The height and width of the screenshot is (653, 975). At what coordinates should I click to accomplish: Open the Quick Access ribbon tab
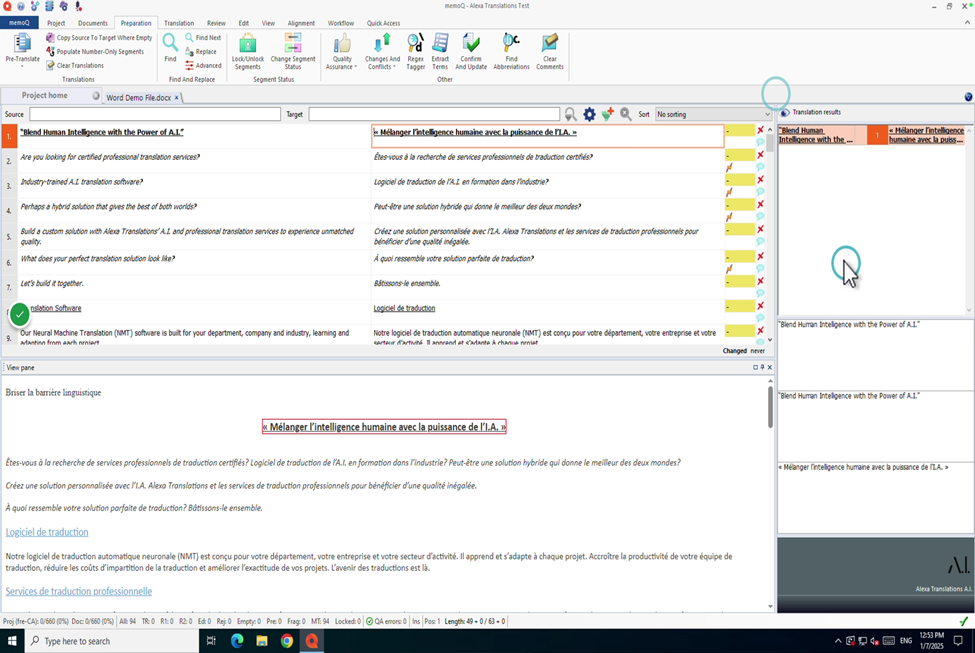(x=383, y=23)
